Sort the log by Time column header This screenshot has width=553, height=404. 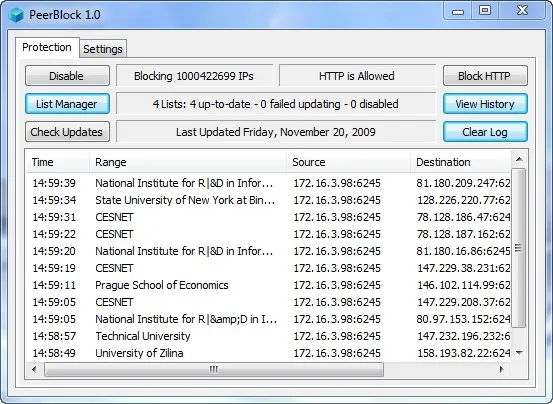coord(58,162)
